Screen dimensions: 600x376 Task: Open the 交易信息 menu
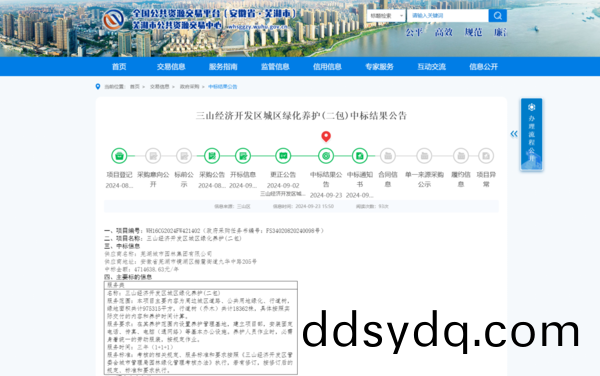pos(171,67)
